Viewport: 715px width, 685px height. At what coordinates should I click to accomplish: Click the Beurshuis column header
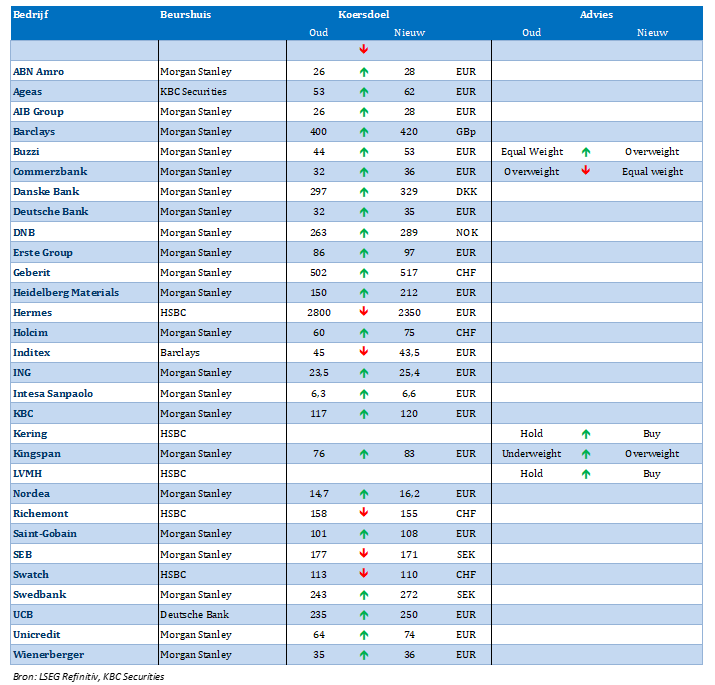[186, 15]
